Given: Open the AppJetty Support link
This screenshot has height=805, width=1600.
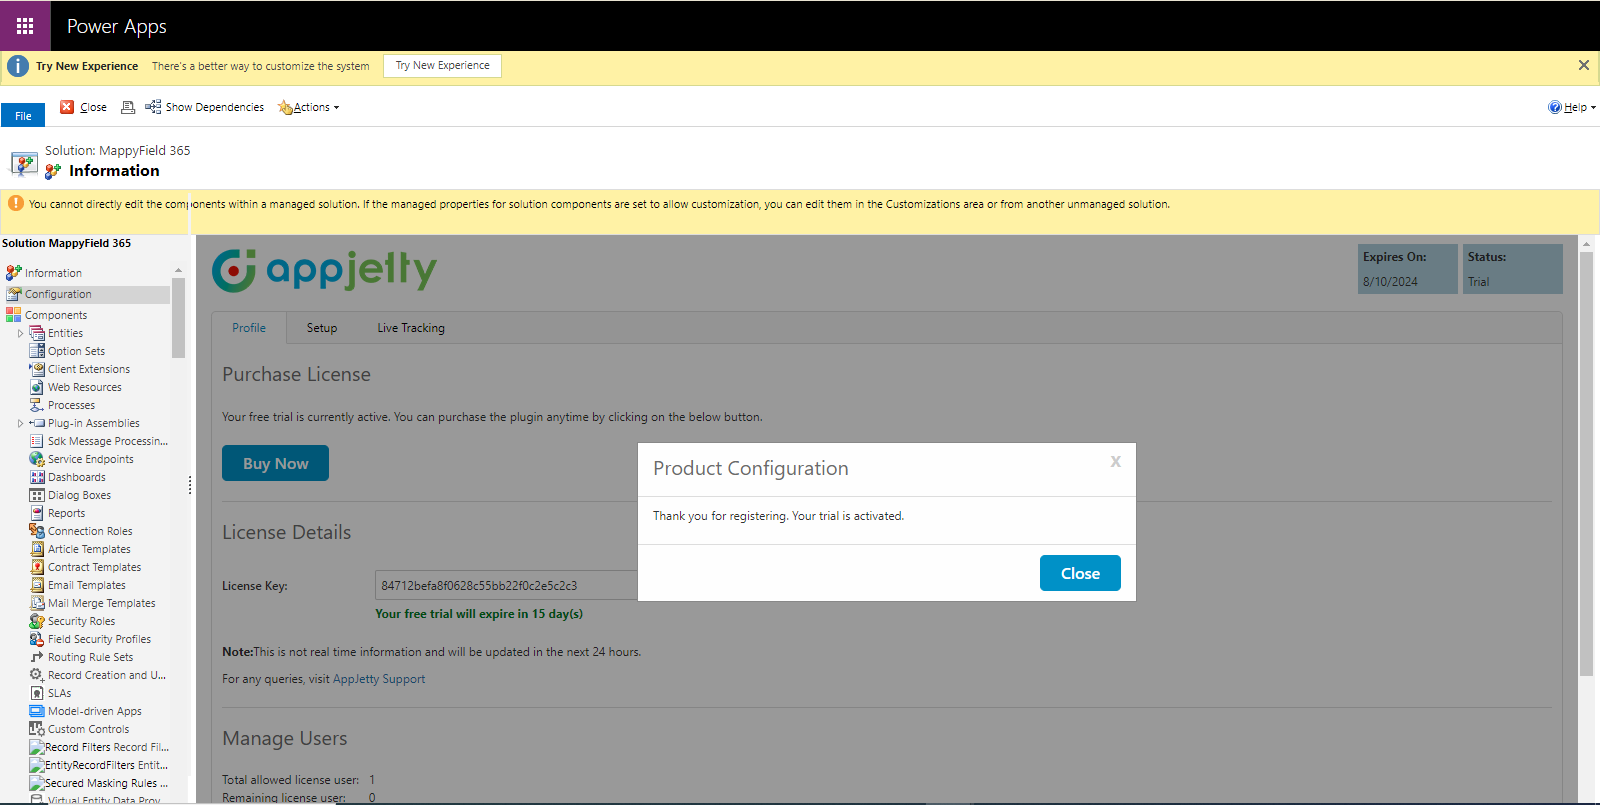Looking at the screenshot, I should 379,679.
